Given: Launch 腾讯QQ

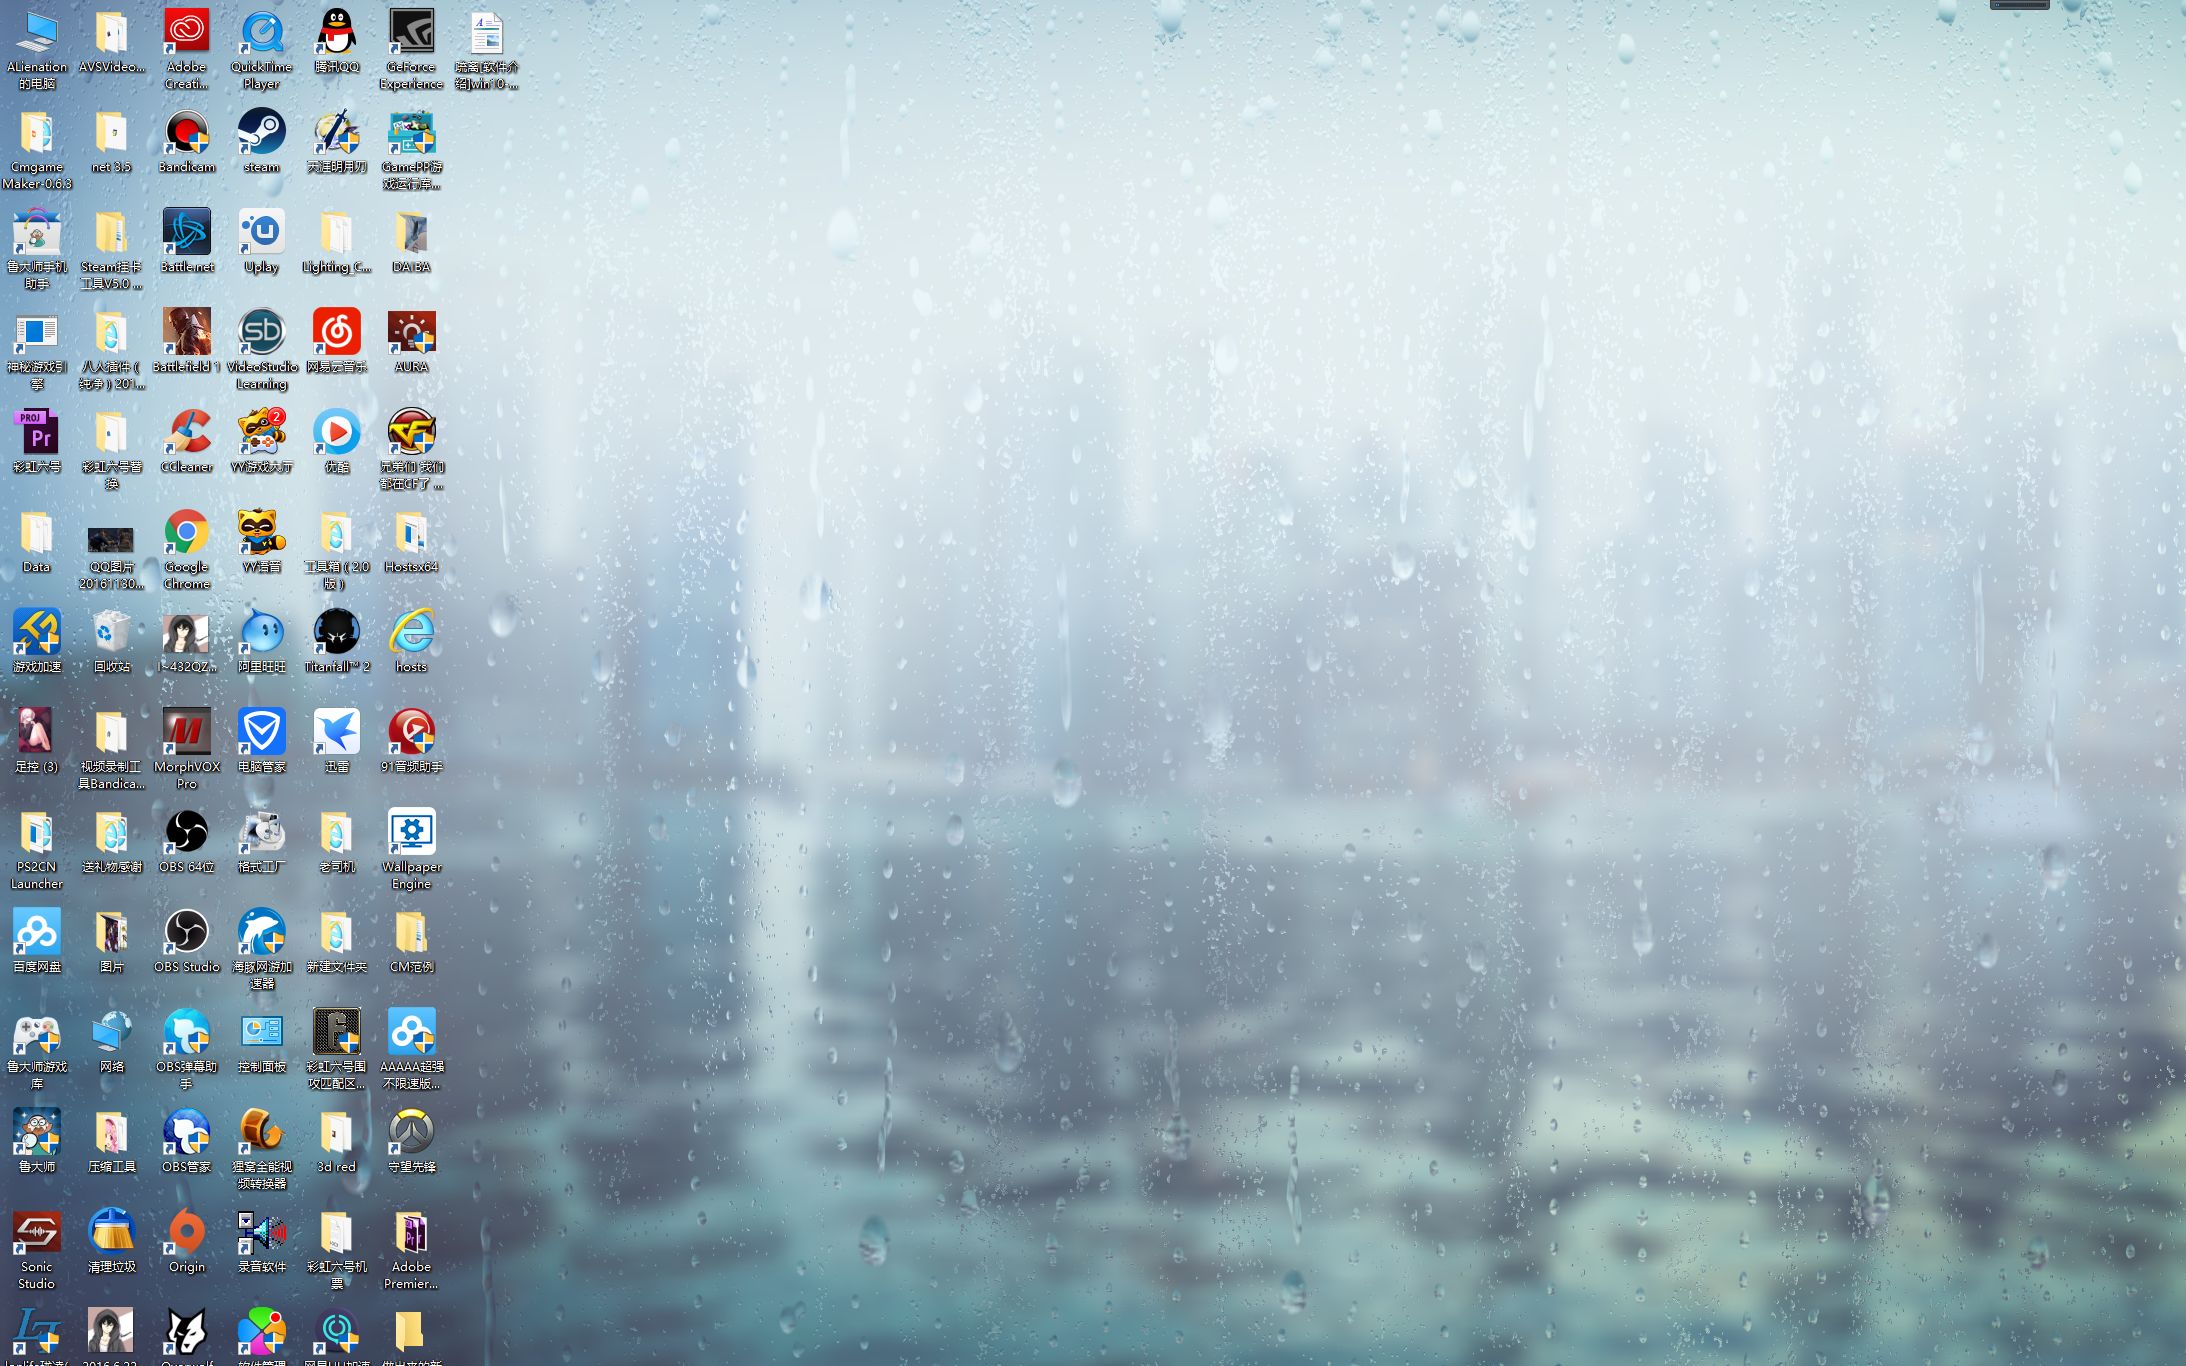Looking at the screenshot, I should (x=336, y=30).
